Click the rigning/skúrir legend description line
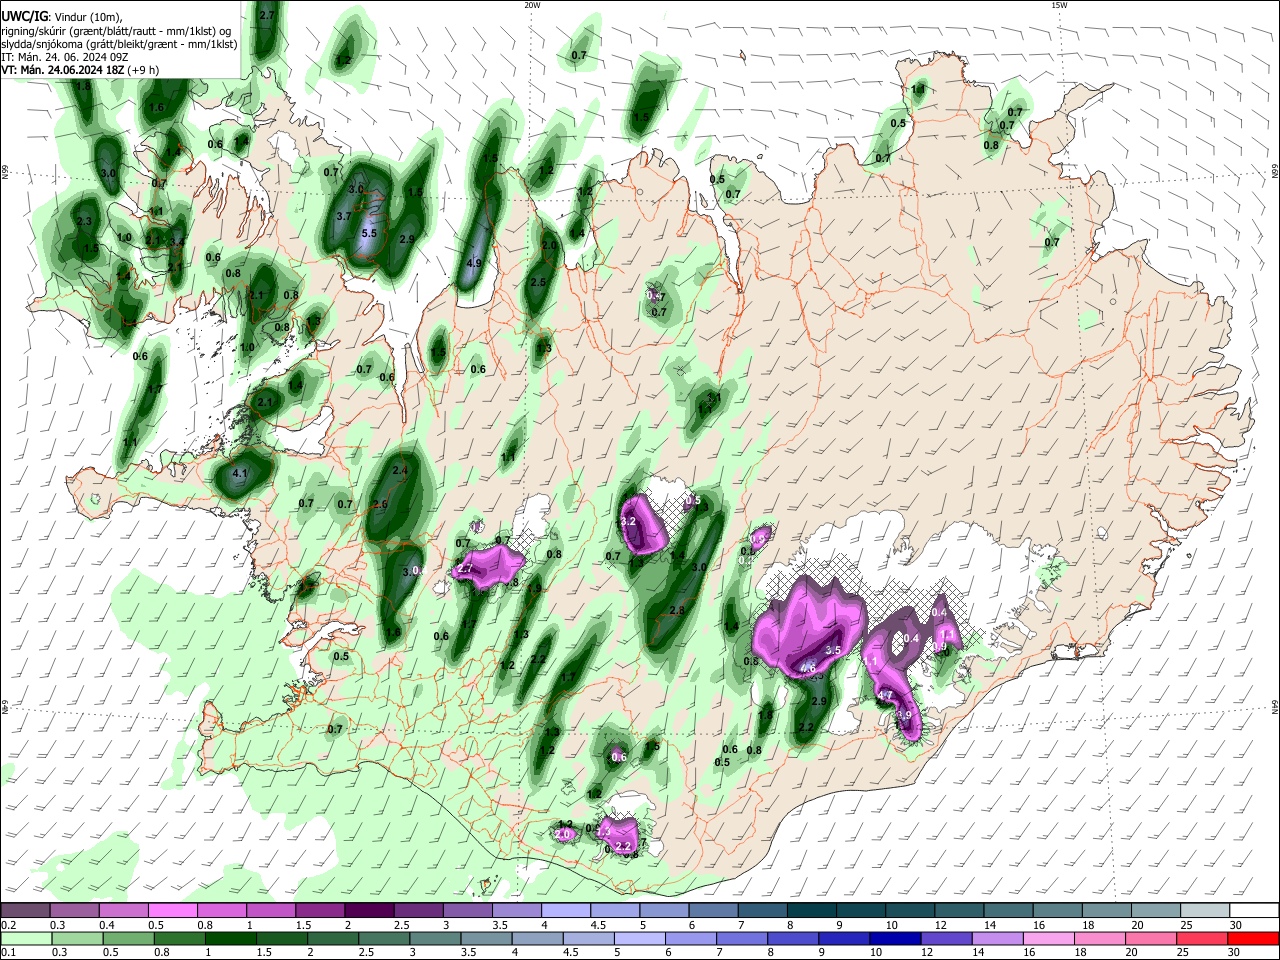Image resolution: width=1280 pixels, height=960 pixels. click(116, 31)
